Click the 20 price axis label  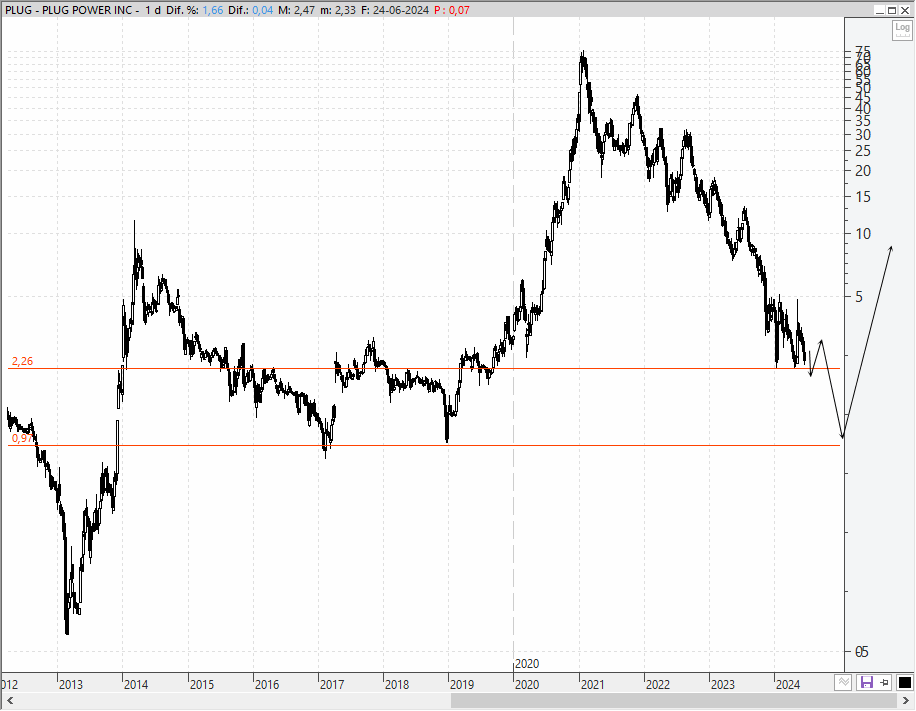pos(863,171)
